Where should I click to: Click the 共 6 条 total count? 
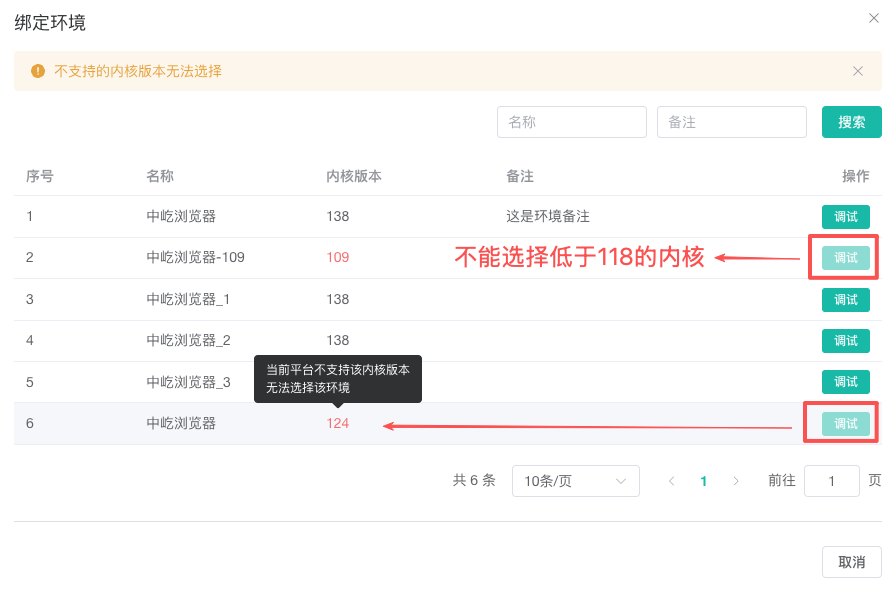474,481
